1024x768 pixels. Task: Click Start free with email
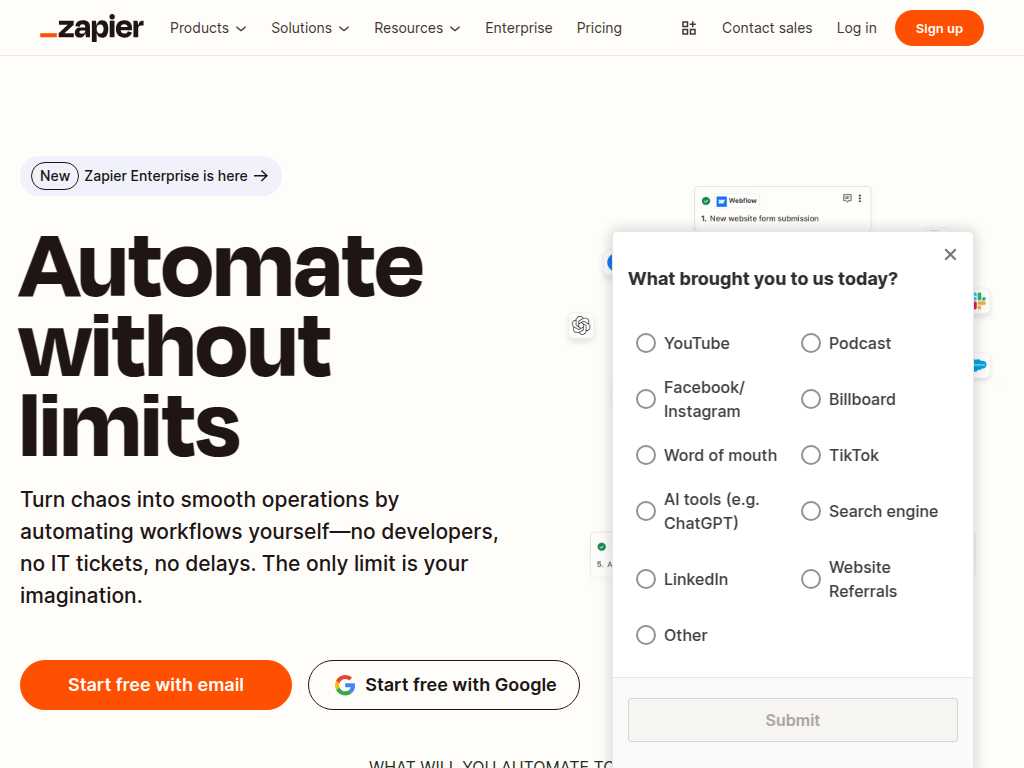tap(155, 684)
